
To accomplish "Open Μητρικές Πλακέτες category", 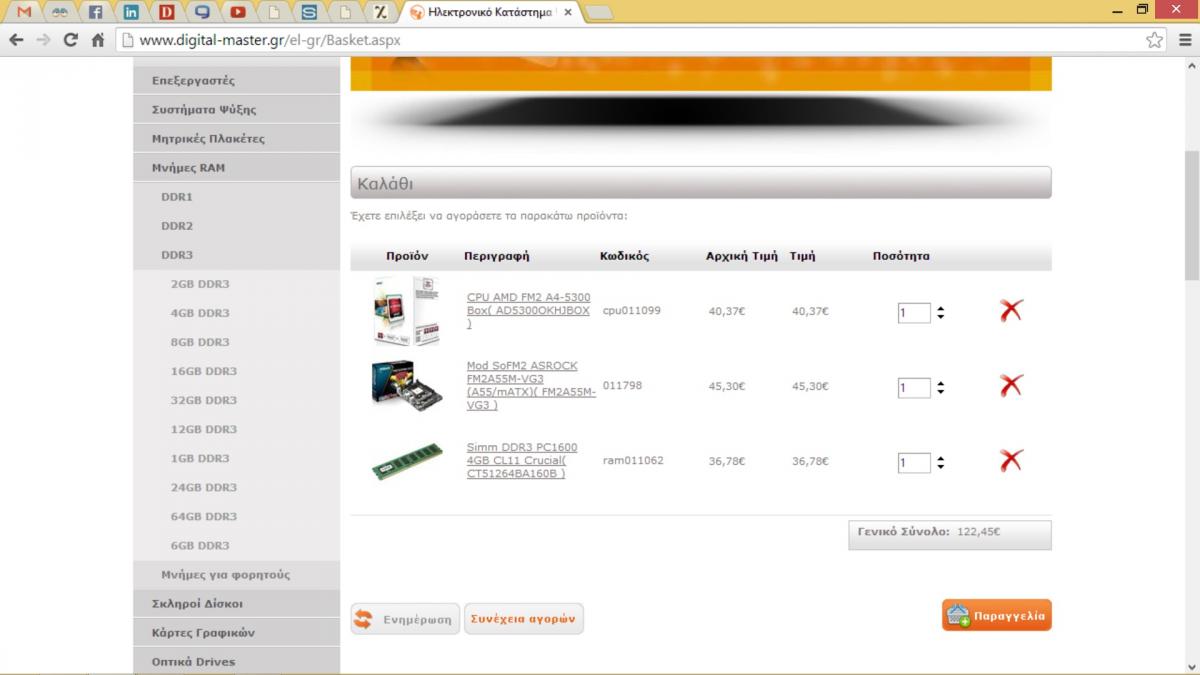I will tap(236, 138).
